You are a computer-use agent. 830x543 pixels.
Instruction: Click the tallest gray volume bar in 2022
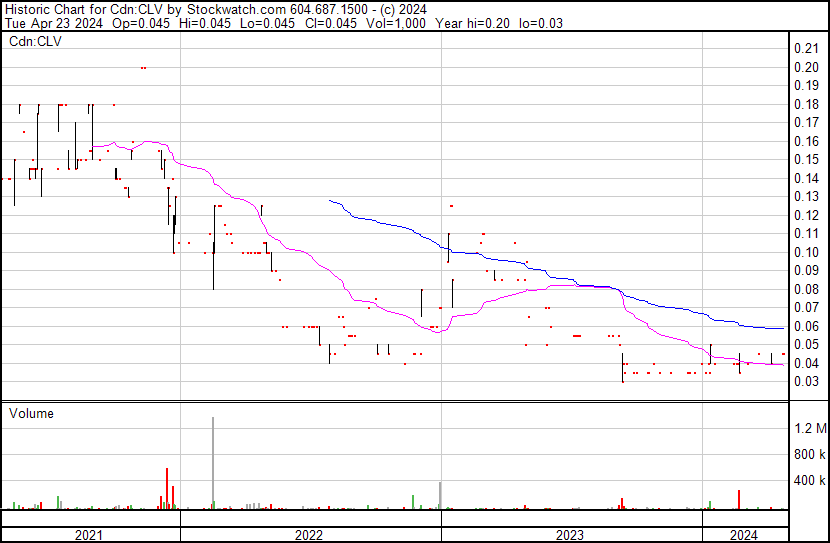(213, 460)
